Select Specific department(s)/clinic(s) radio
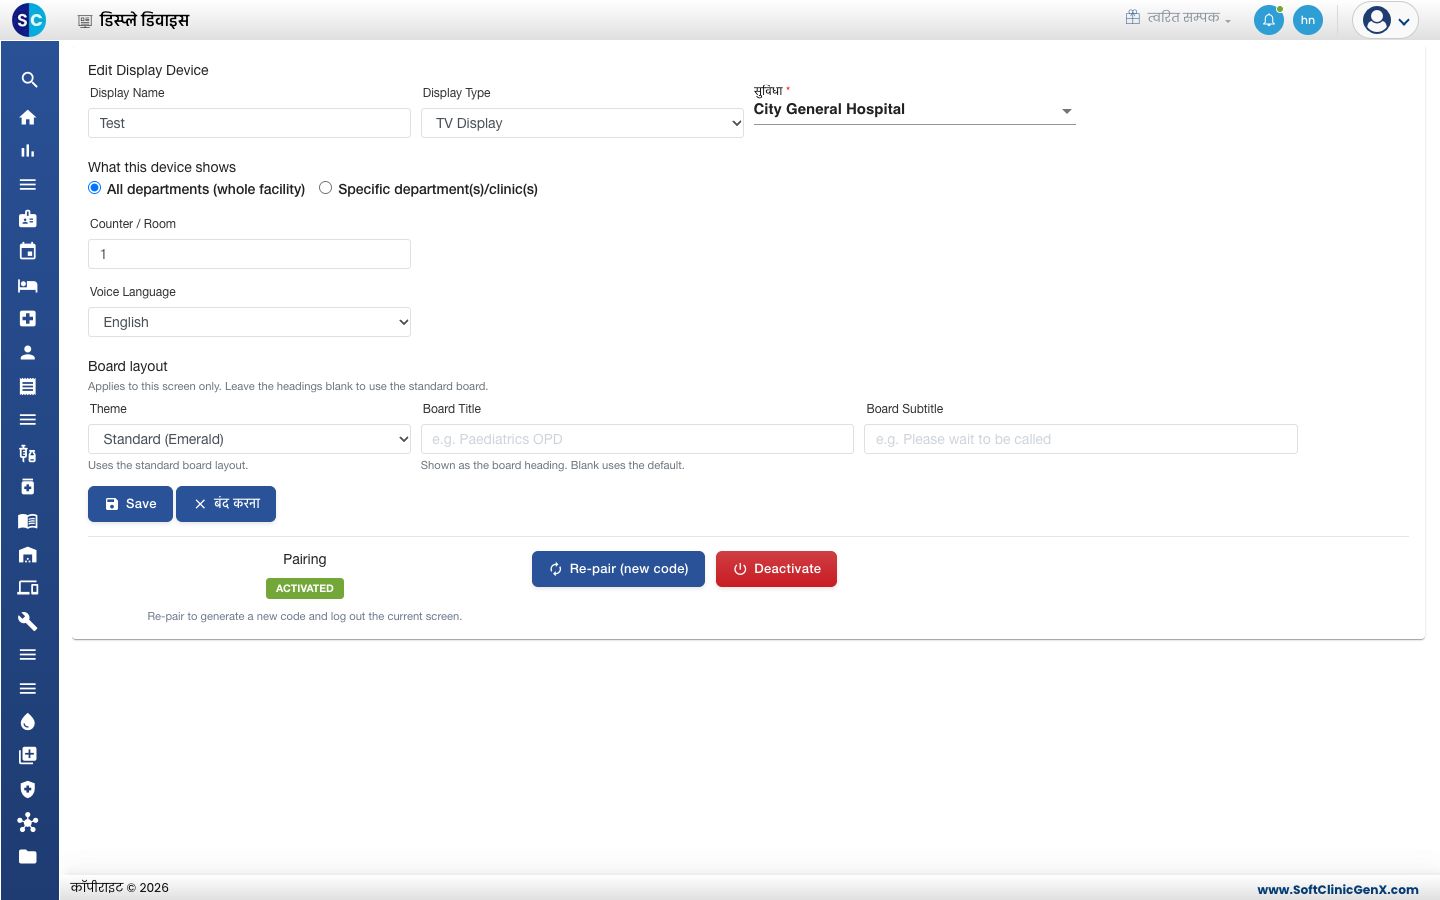 pos(326,188)
